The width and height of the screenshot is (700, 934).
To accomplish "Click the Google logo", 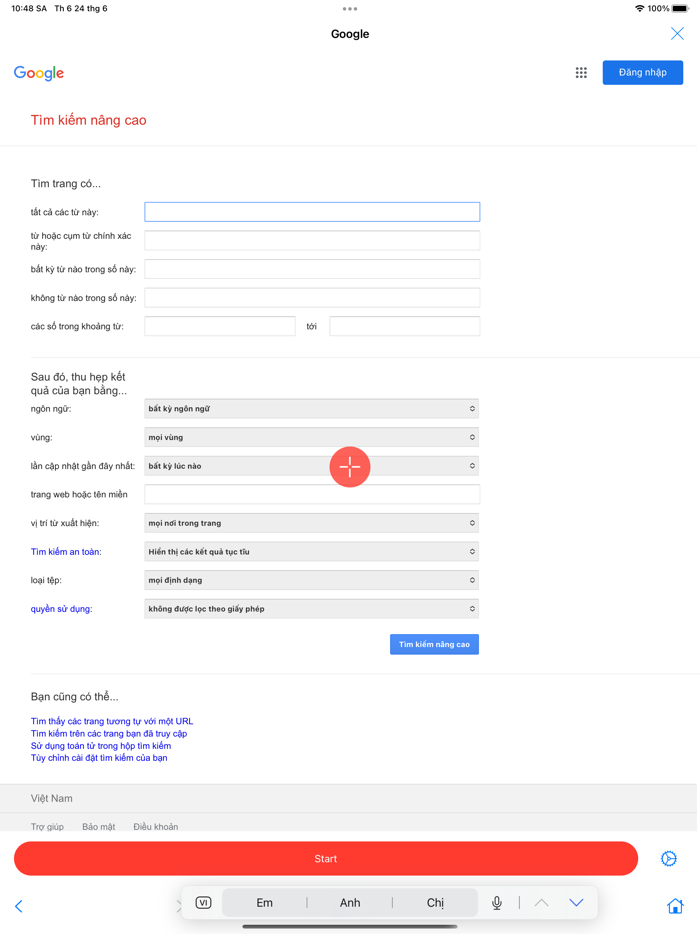I will tap(39, 73).
